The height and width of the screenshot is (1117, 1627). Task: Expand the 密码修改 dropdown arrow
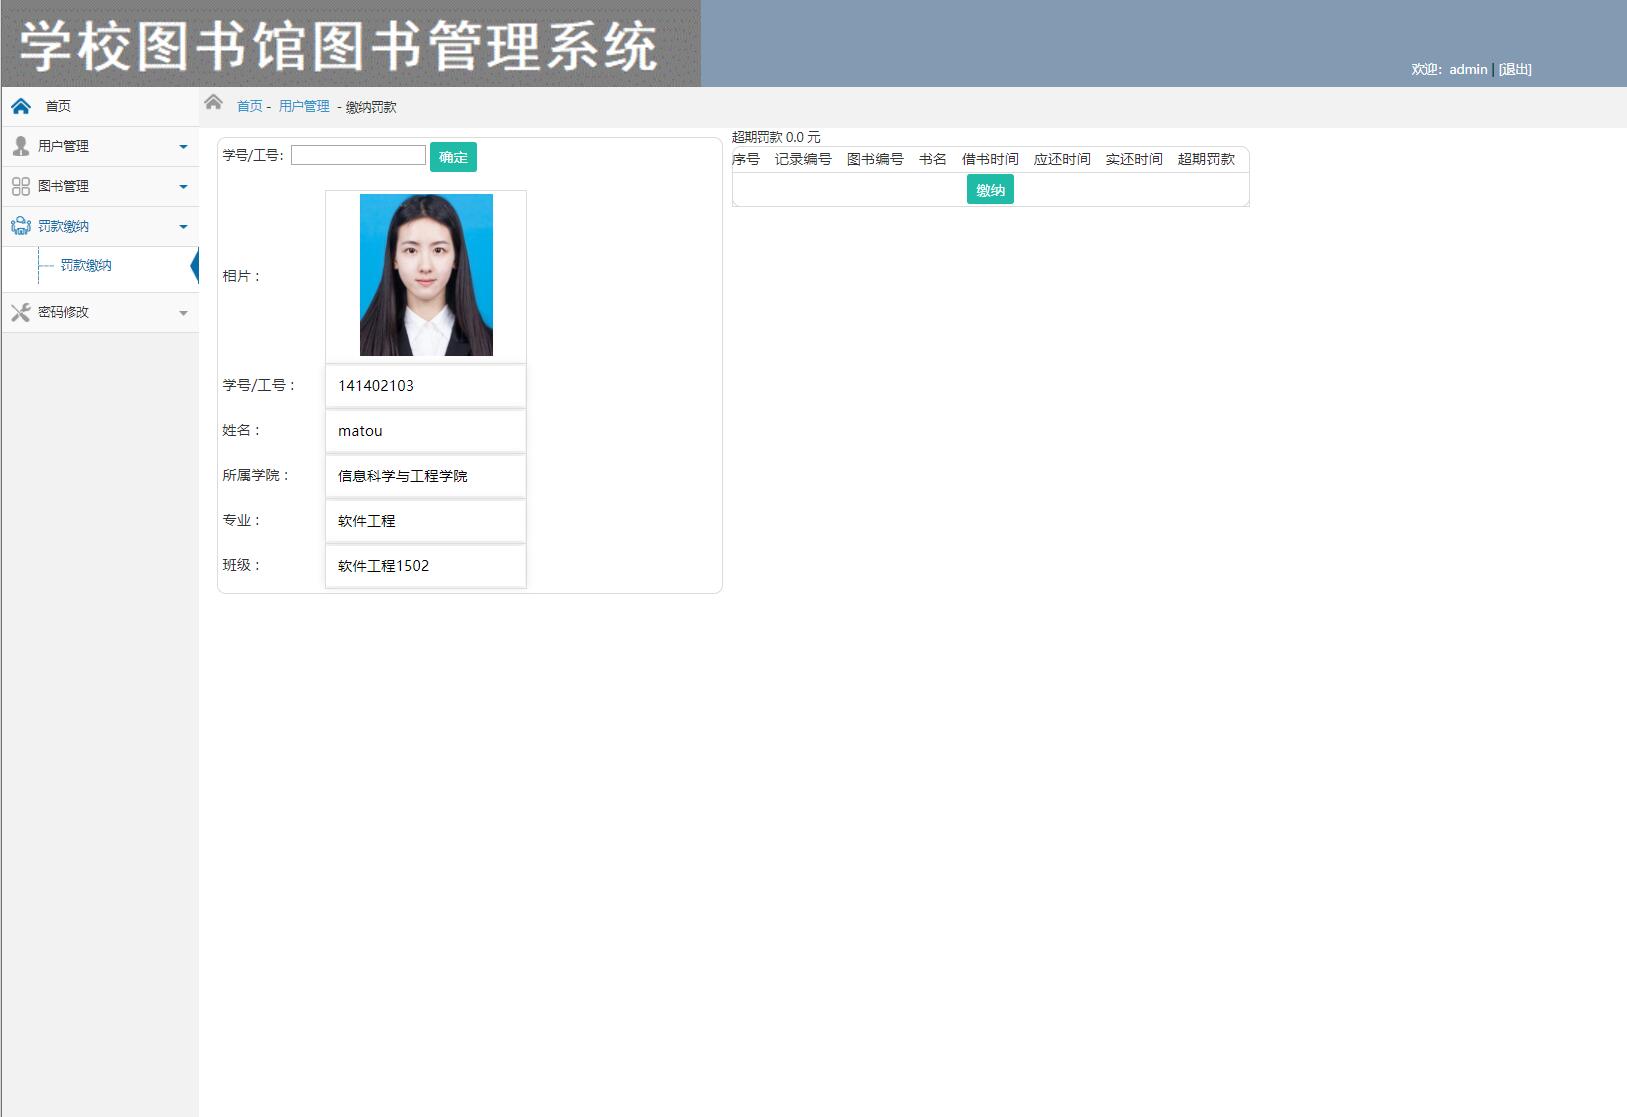(x=183, y=313)
